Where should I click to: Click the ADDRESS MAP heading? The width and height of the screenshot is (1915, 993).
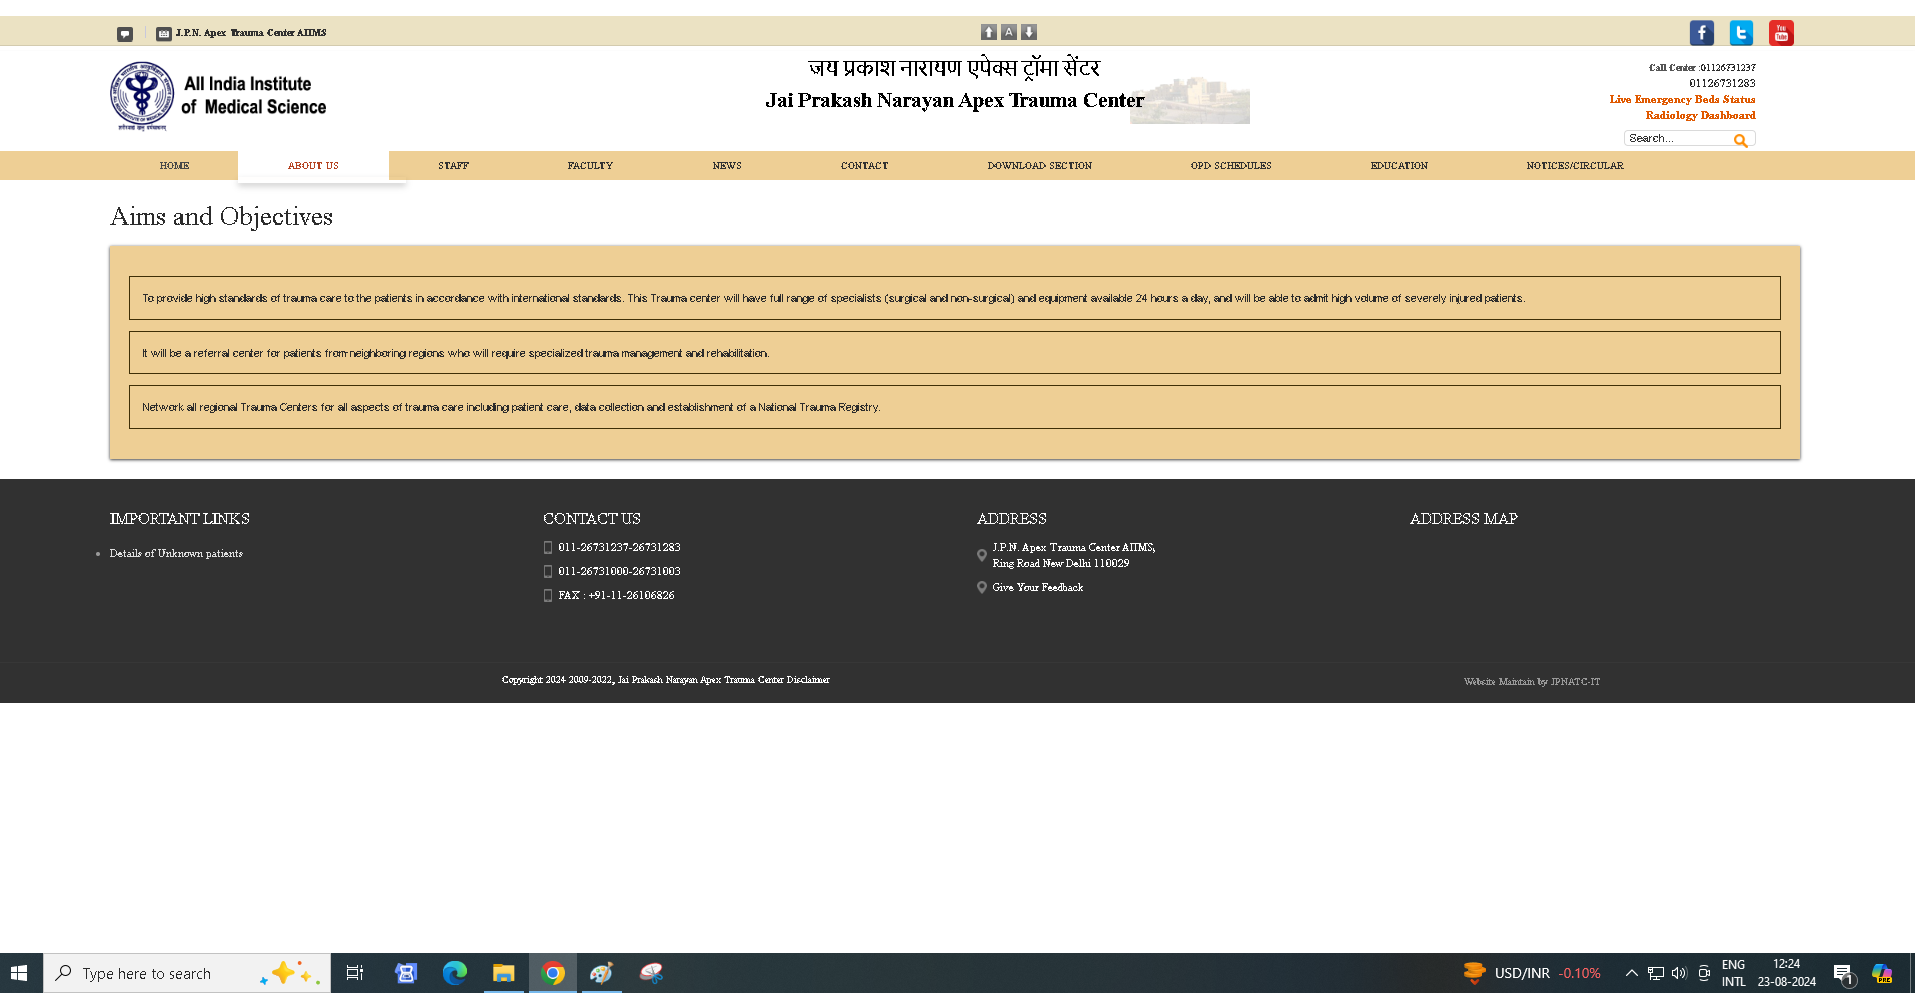(x=1464, y=519)
